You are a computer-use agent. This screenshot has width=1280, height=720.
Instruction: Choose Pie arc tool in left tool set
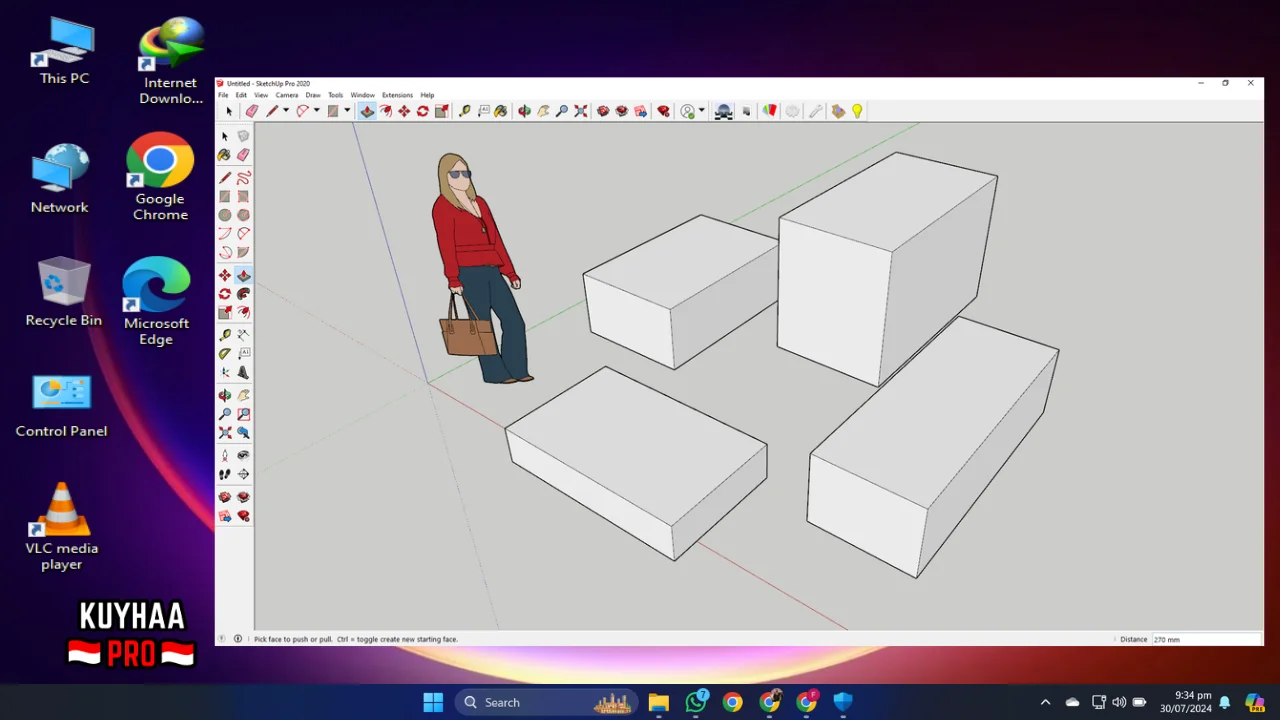[x=243, y=251]
